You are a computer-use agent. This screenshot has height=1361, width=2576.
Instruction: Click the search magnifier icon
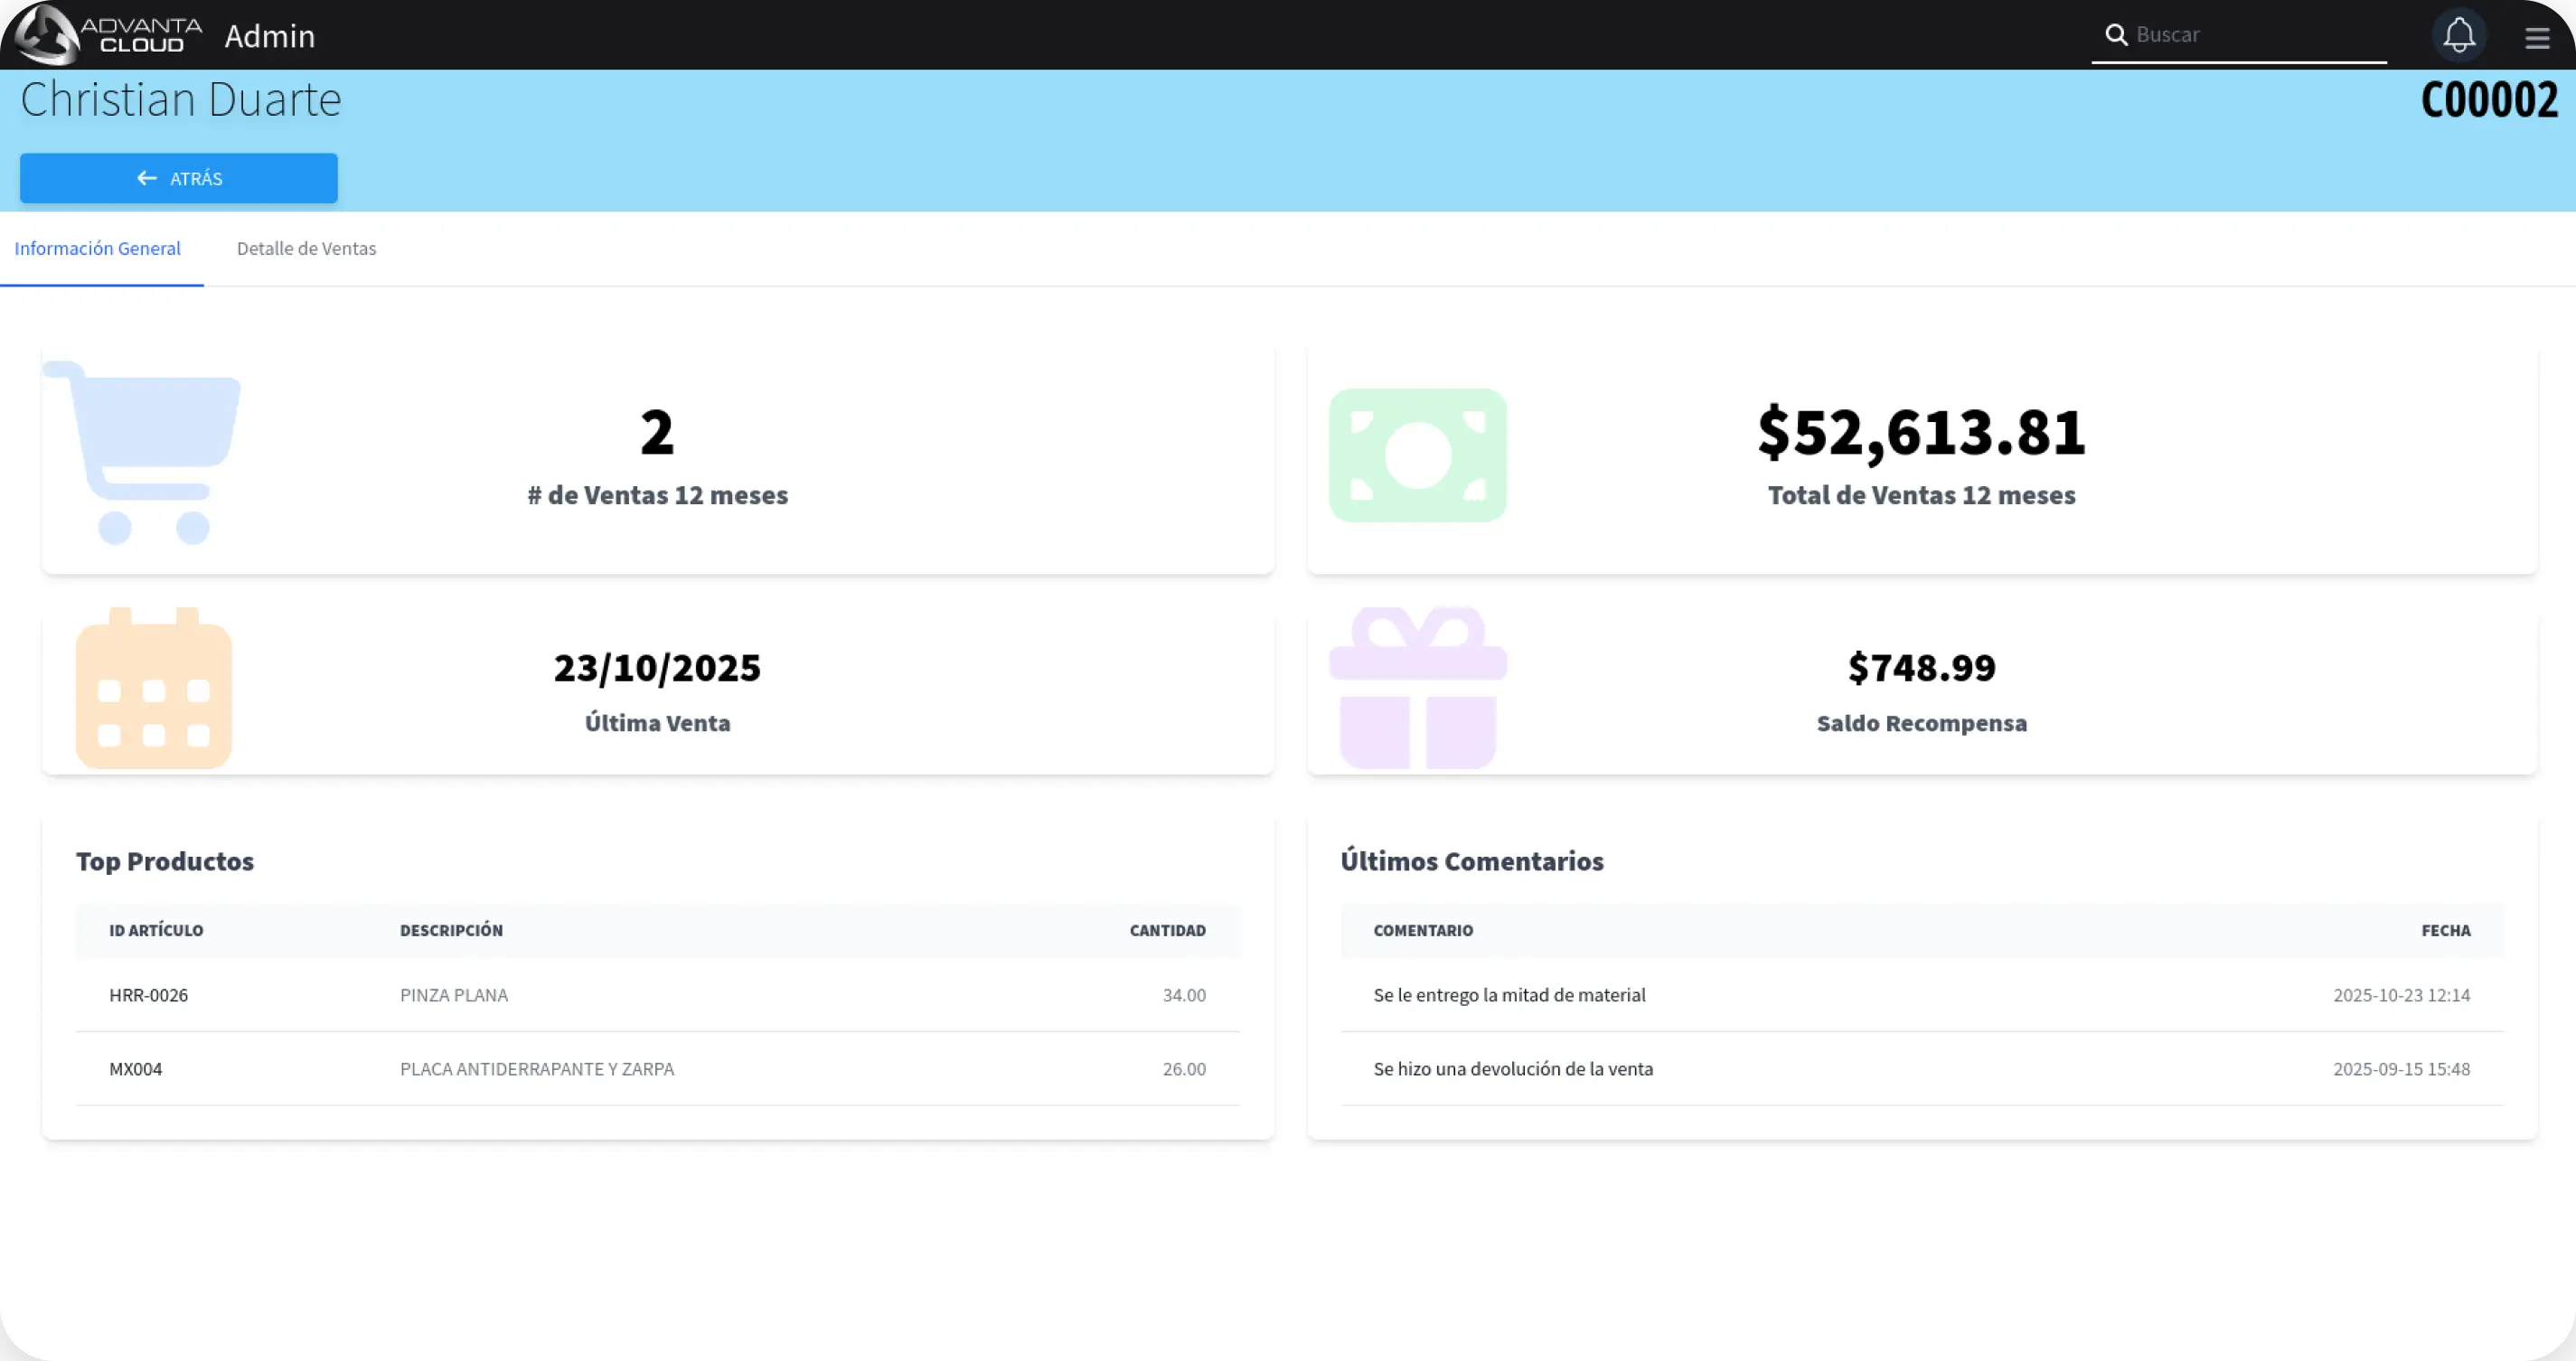(x=2115, y=35)
